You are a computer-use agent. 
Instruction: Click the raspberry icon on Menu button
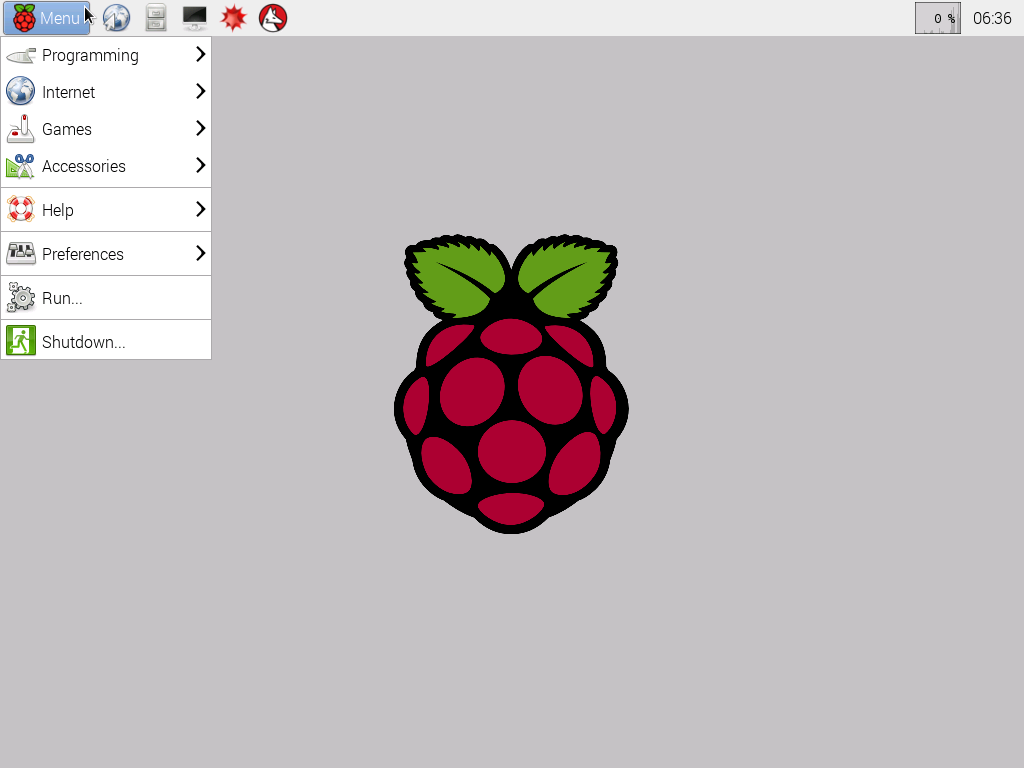click(24, 18)
